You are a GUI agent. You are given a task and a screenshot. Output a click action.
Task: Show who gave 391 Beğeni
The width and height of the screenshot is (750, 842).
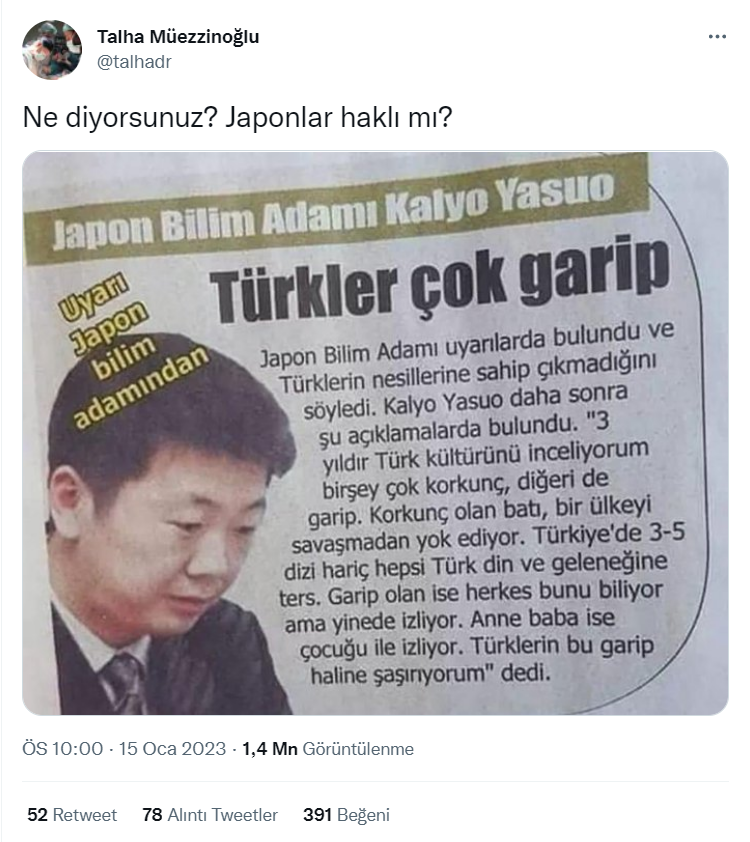click(346, 815)
